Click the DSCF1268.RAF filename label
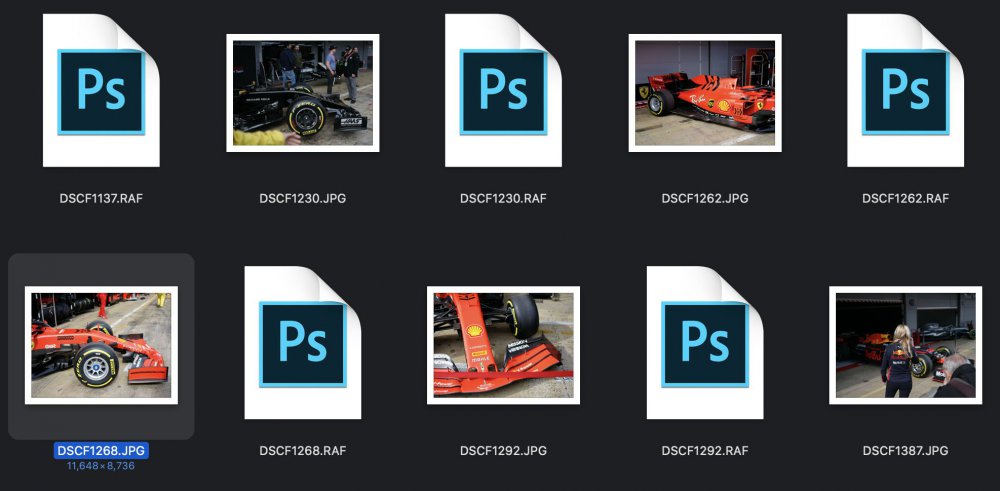Screen dimensions: 1000x491 [302, 451]
